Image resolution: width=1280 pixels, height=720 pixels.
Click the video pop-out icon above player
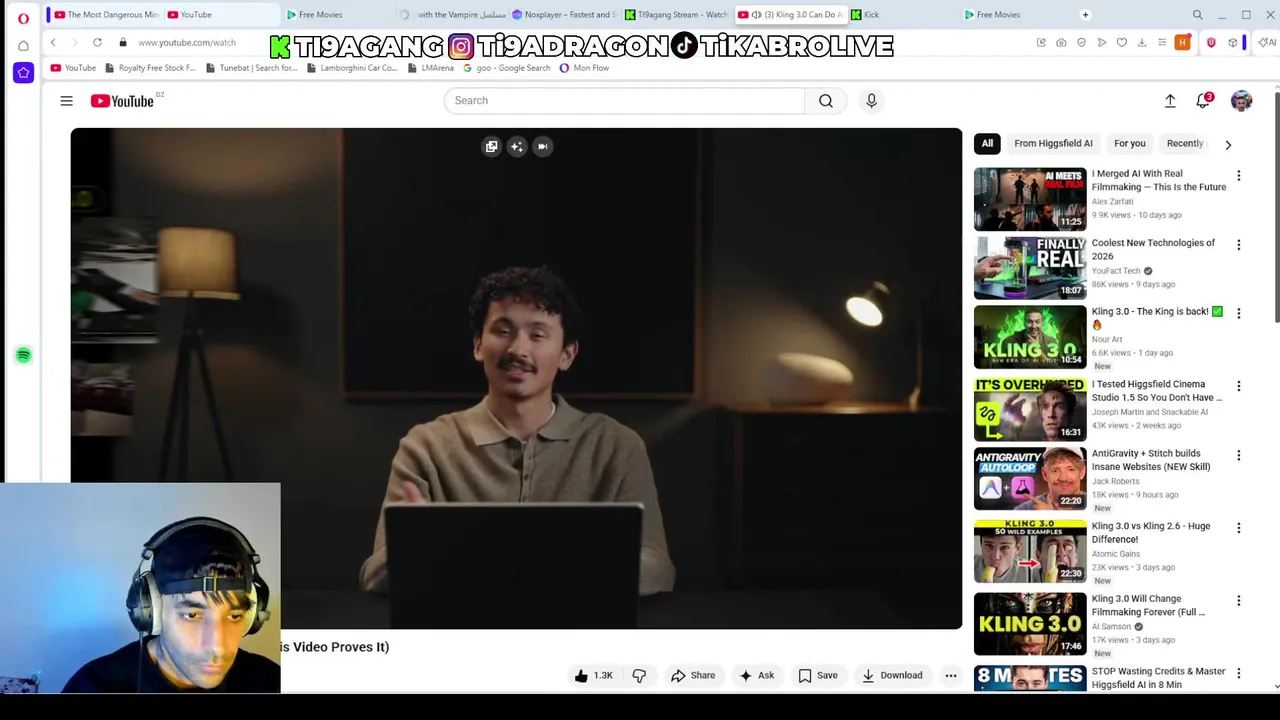click(x=491, y=147)
